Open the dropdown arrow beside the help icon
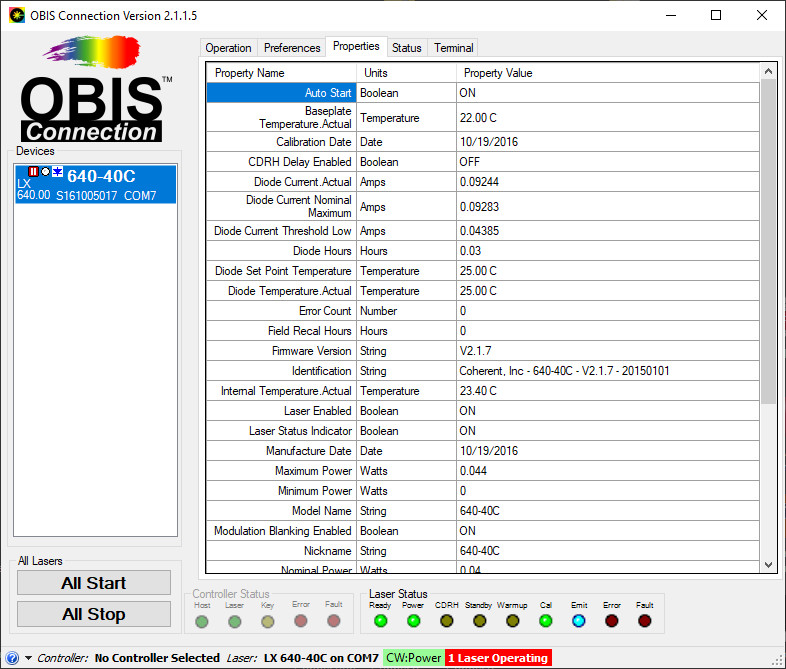Screen dimensions: 786x669 [x=28, y=658]
